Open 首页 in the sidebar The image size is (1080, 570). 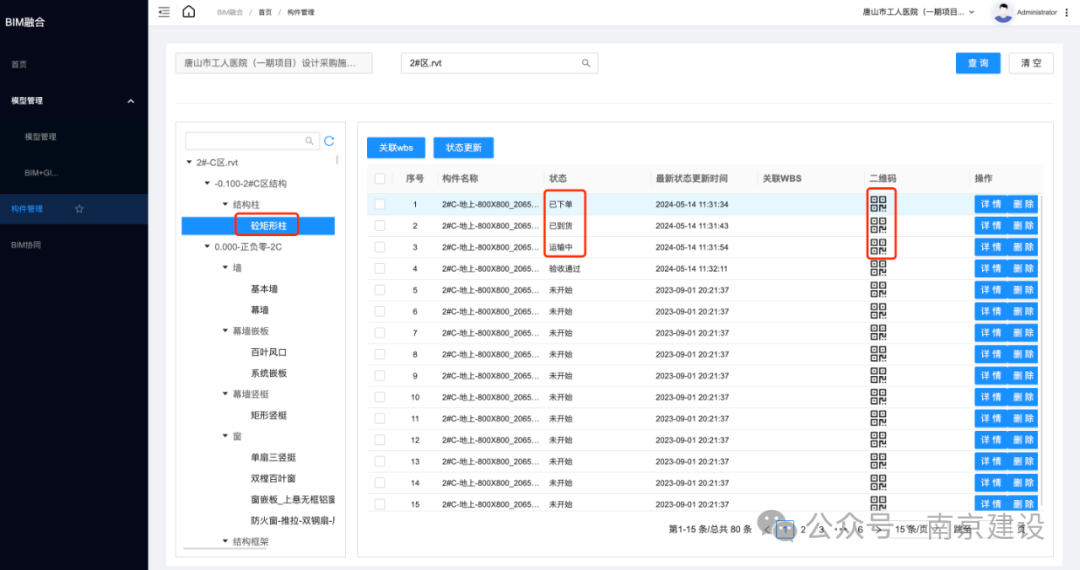[x=19, y=65]
